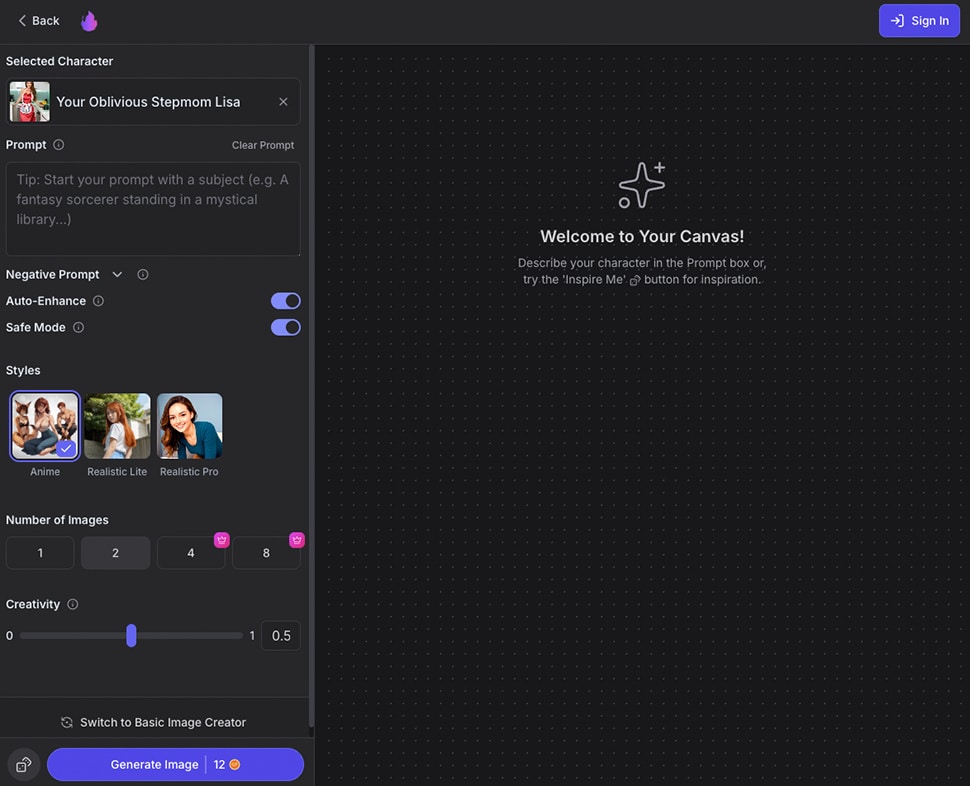Click the Auto-Enhance info icon
Screen dimensions: 970x786
[98, 301]
